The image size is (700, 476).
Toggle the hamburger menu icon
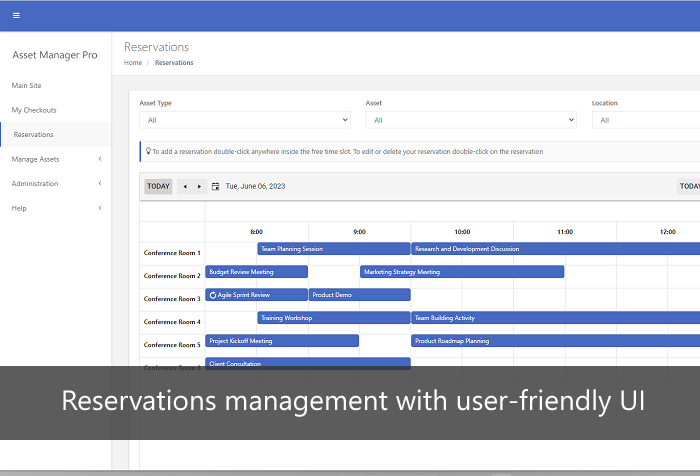(17, 16)
